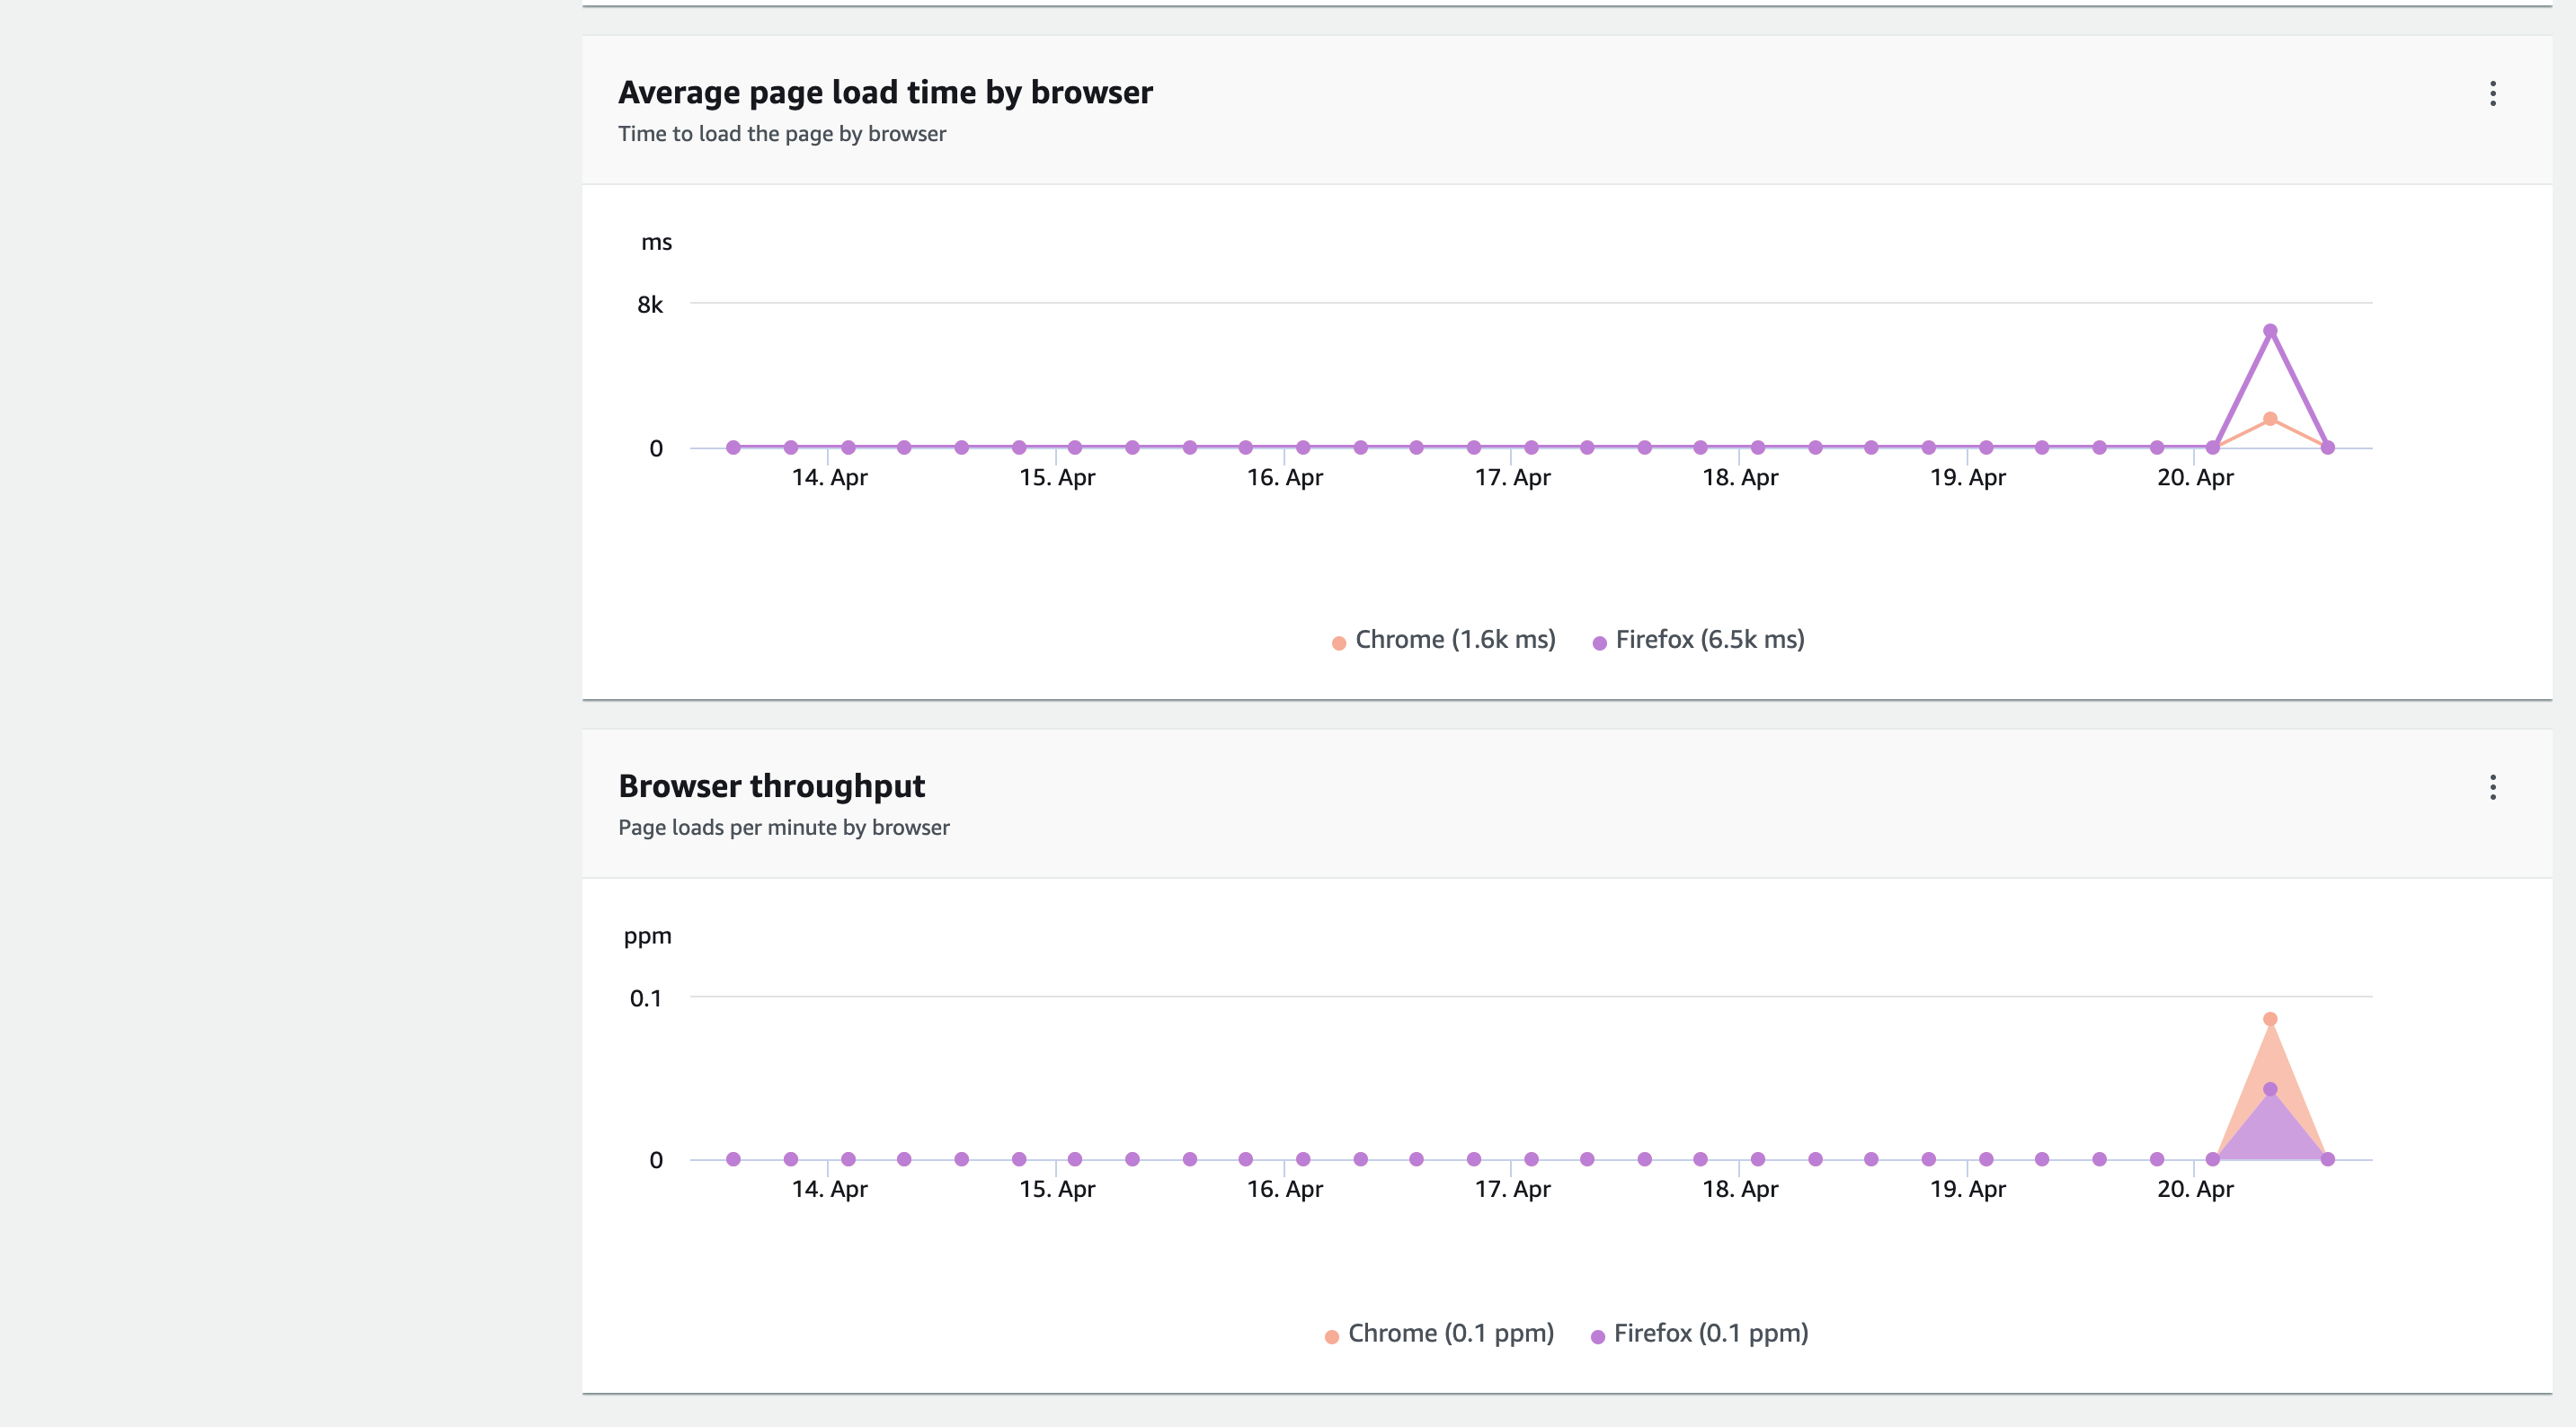Open Browser throughput widget options menu
2576x1427 pixels.
tap(2492, 788)
